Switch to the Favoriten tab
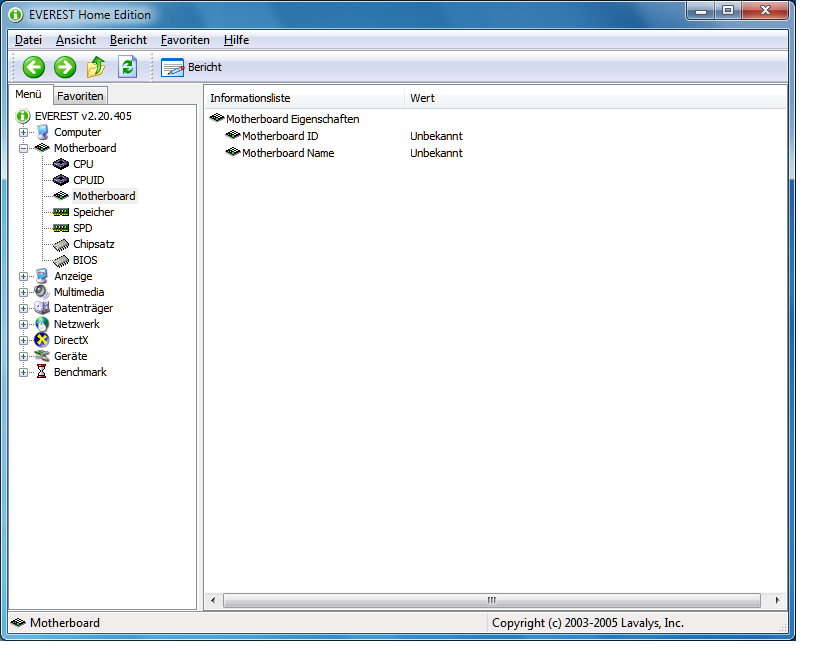The image size is (824, 656). coord(80,96)
